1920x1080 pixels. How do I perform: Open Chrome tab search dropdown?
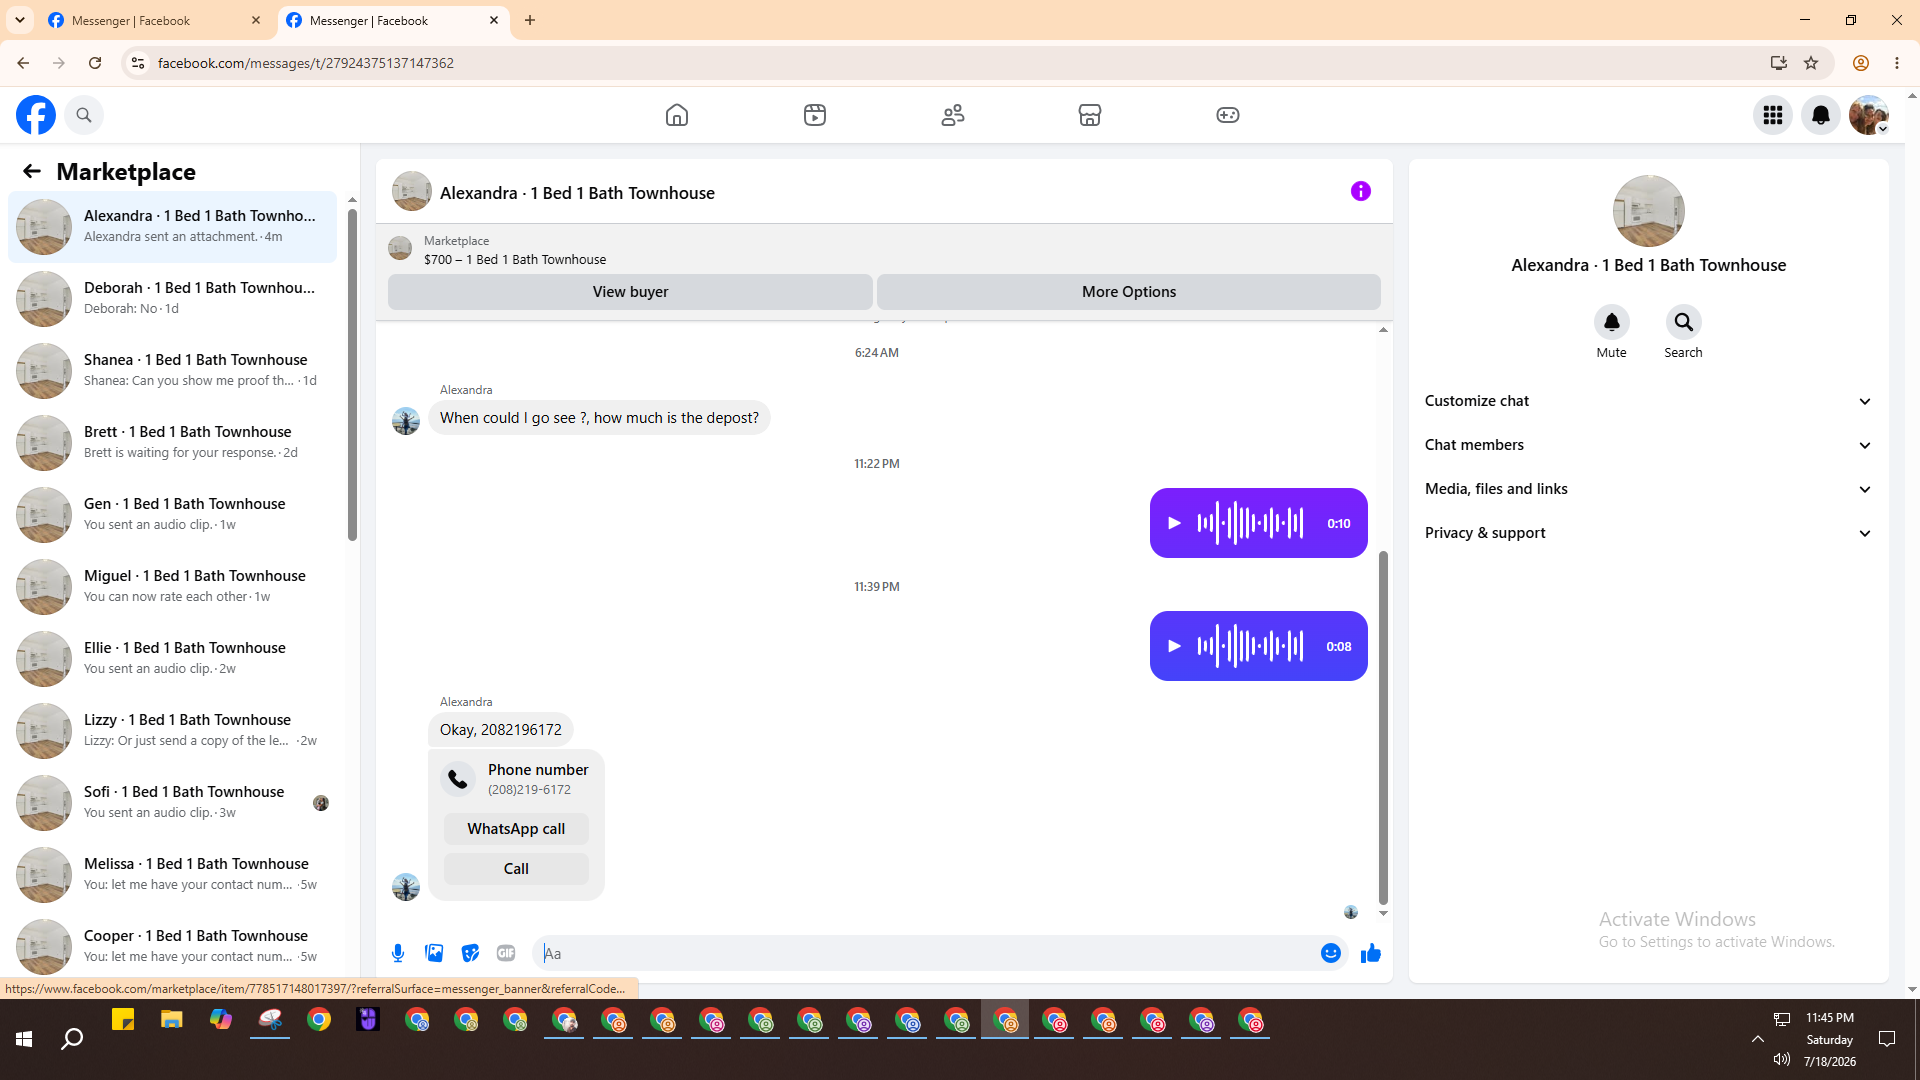(20, 20)
